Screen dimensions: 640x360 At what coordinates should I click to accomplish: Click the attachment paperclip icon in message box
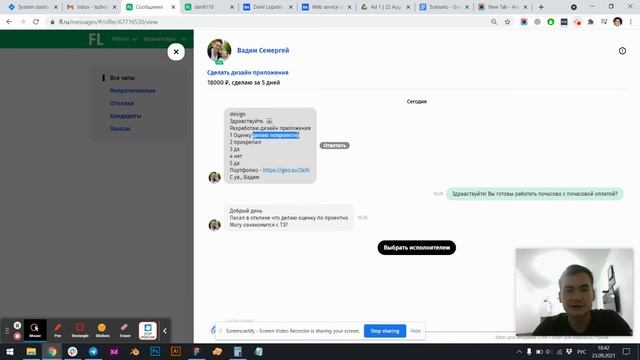213,329
